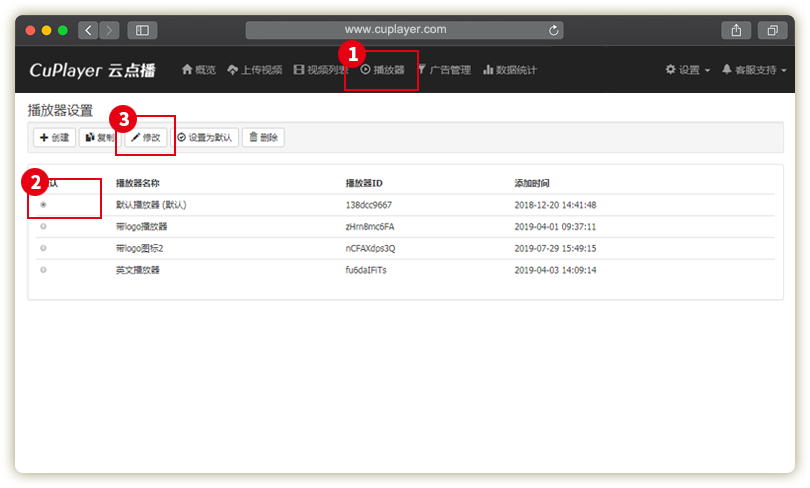Expand the 设置 dropdown in the navbar

(688, 70)
